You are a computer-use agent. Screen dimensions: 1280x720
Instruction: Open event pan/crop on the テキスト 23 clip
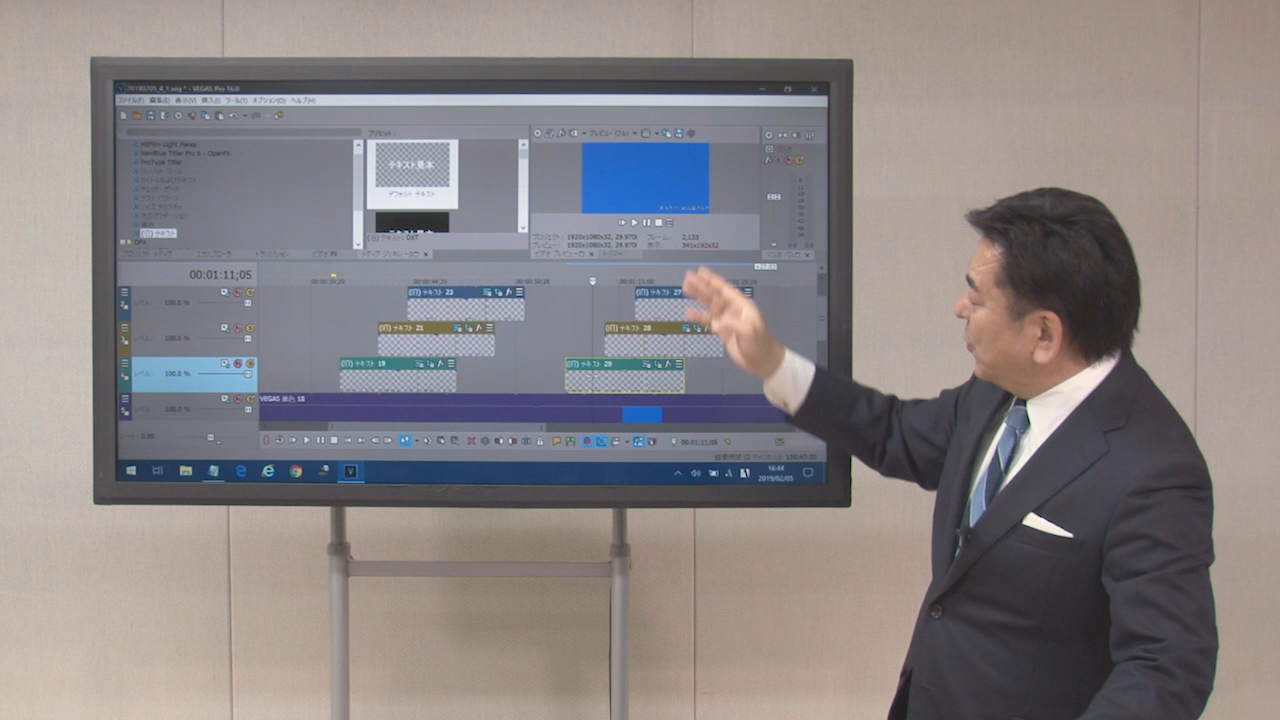coord(487,292)
